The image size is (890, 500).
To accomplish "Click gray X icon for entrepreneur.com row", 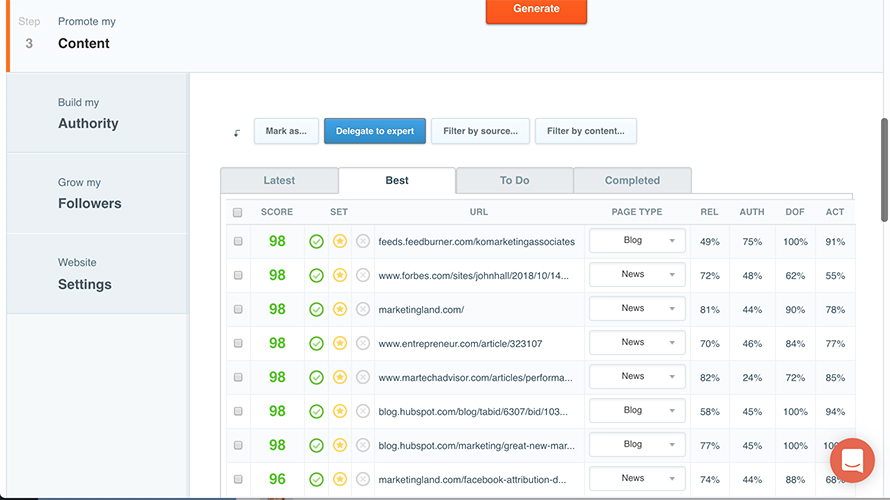I will tap(363, 344).
